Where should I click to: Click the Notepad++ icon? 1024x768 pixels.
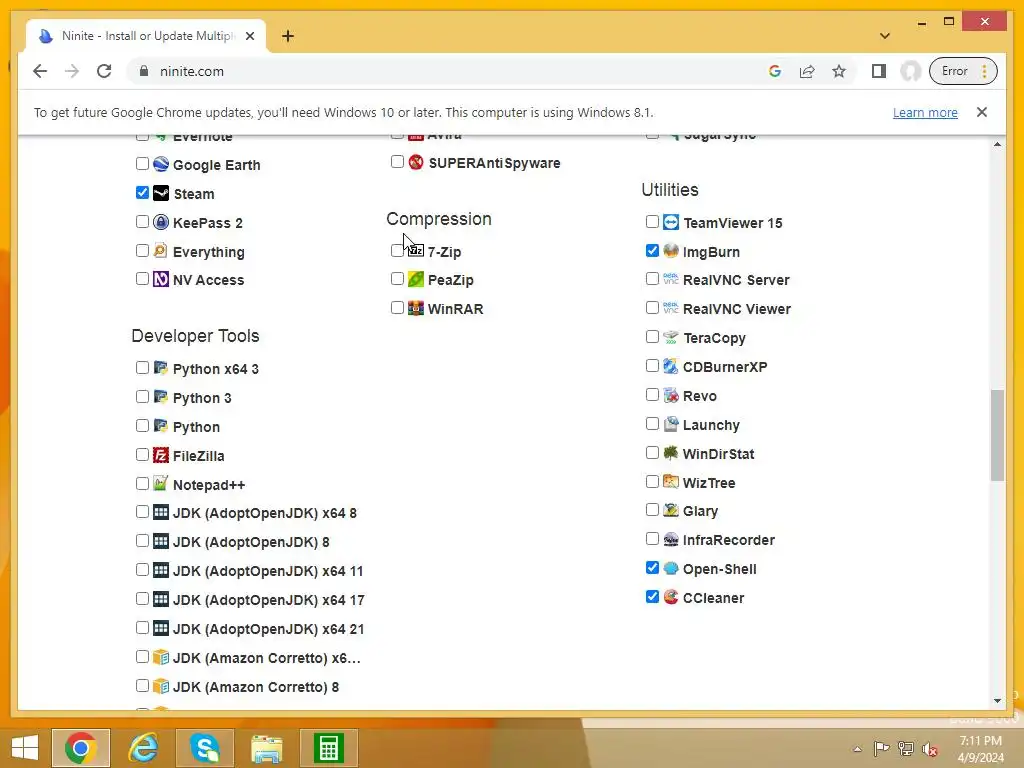[x=161, y=484]
